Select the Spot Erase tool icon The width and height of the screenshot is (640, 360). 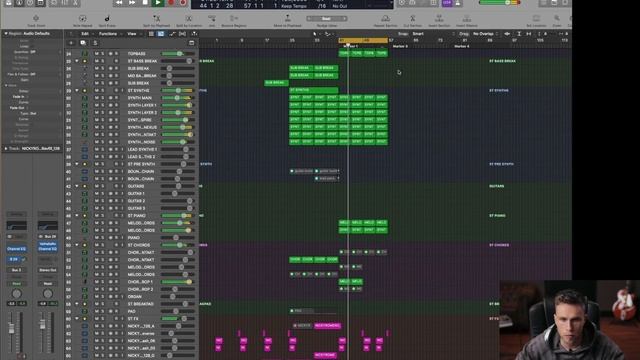(x=107, y=18)
